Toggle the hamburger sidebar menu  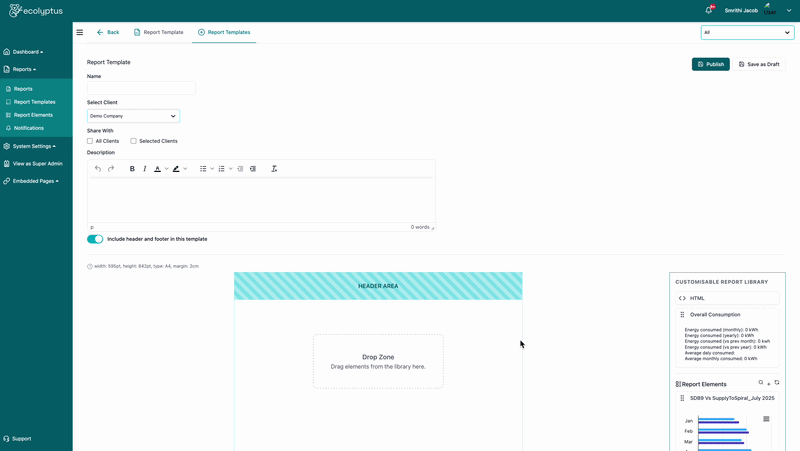80,32
